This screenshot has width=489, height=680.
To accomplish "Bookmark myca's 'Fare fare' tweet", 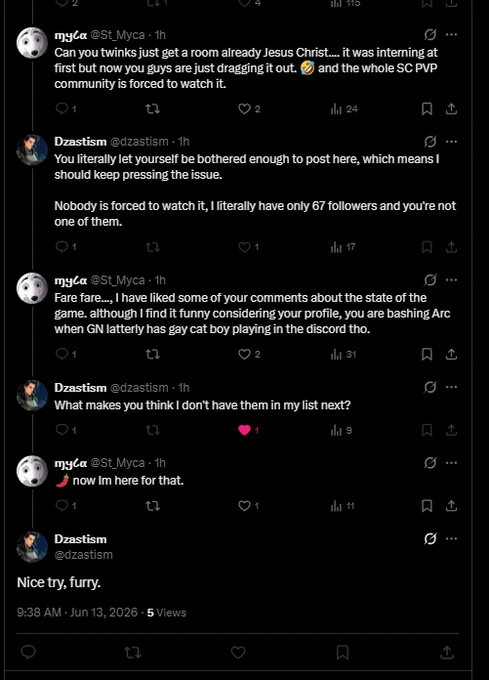I will [427, 354].
